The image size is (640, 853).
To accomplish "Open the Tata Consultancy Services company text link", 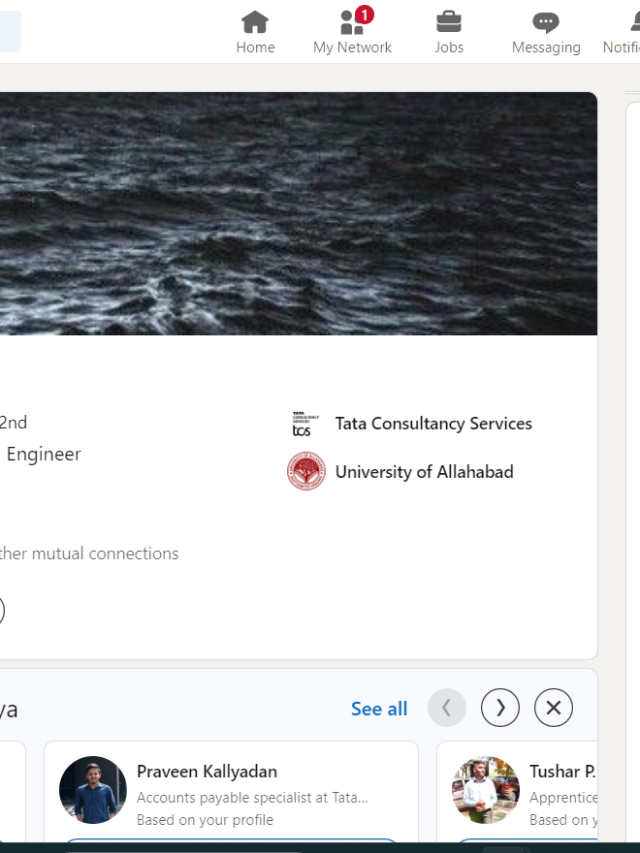I will pyautogui.click(x=433, y=424).
